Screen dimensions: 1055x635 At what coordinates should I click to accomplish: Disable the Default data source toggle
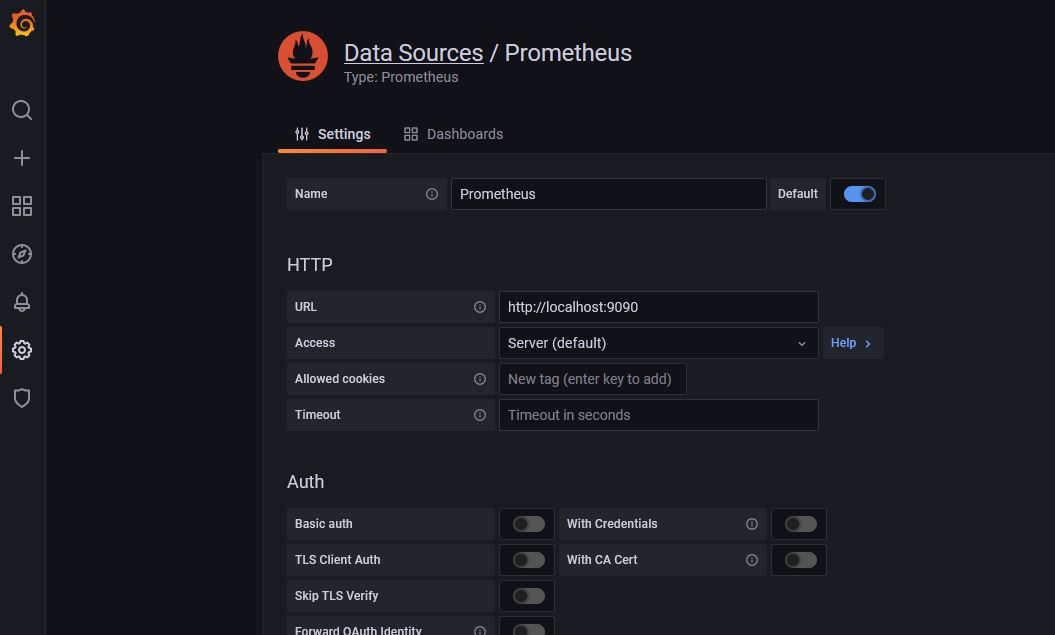(x=858, y=193)
